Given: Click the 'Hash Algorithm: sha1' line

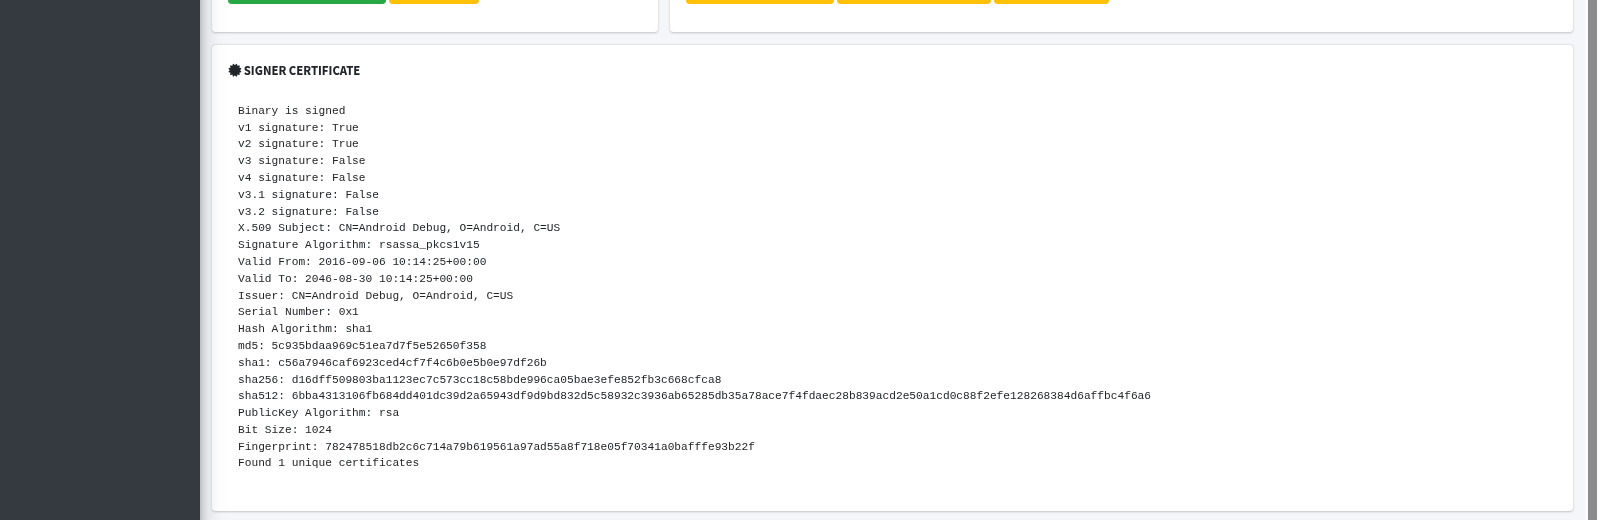Looking at the screenshot, I should (305, 329).
